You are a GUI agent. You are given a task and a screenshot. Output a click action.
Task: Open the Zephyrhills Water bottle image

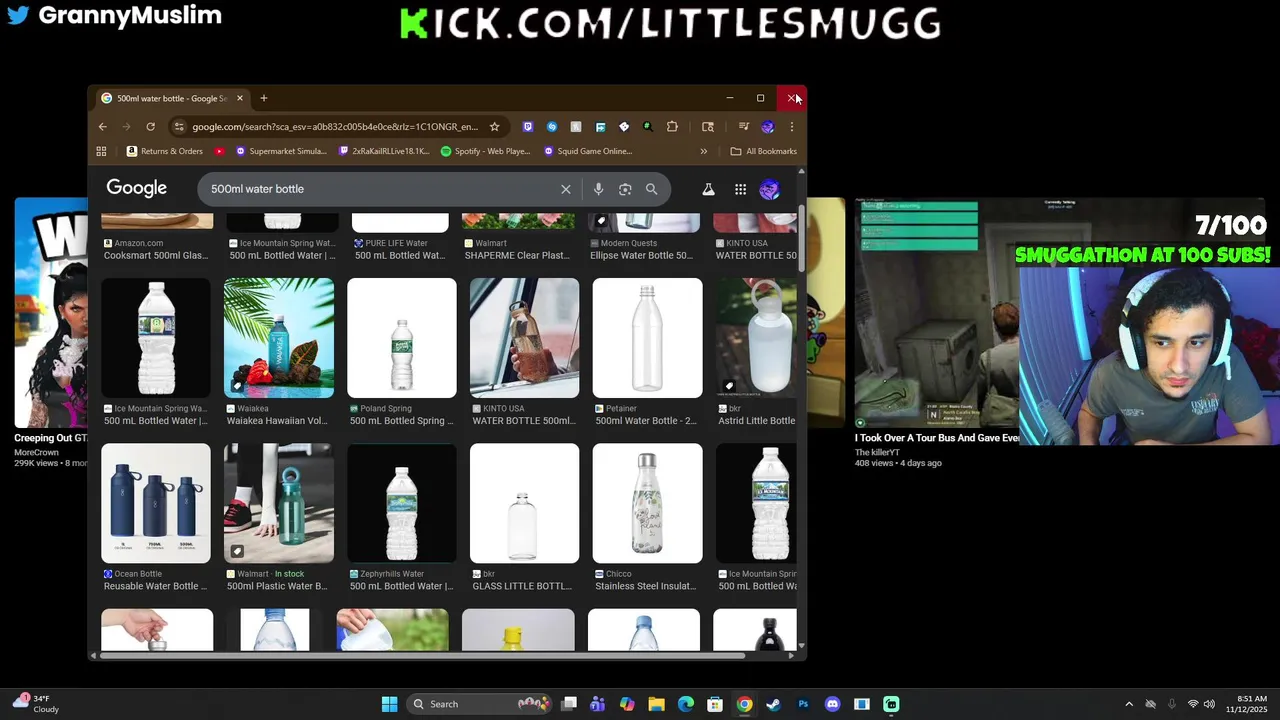pyautogui.click(x=402, y=503)
